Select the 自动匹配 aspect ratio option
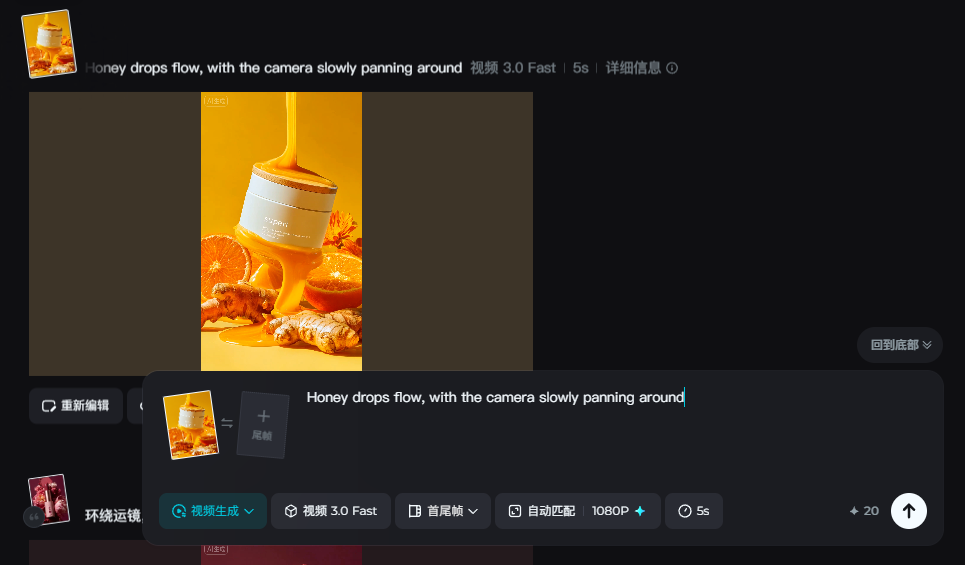965x565 pixels. tap(542, 511)
